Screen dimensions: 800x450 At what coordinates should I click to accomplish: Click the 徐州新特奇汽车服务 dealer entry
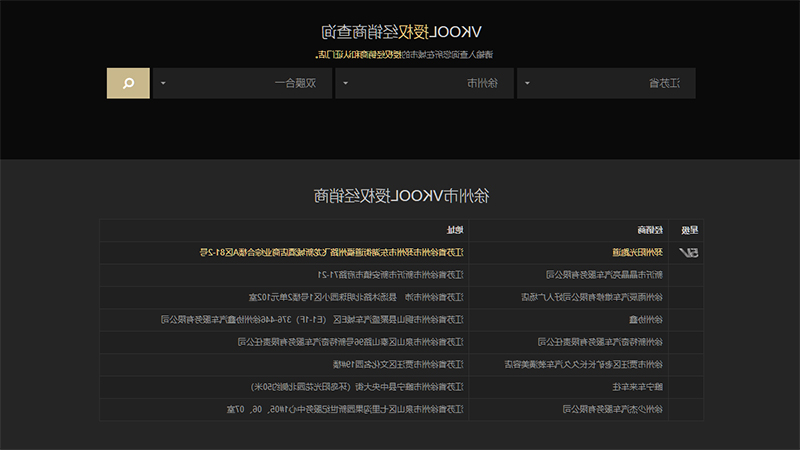[600, 342]
